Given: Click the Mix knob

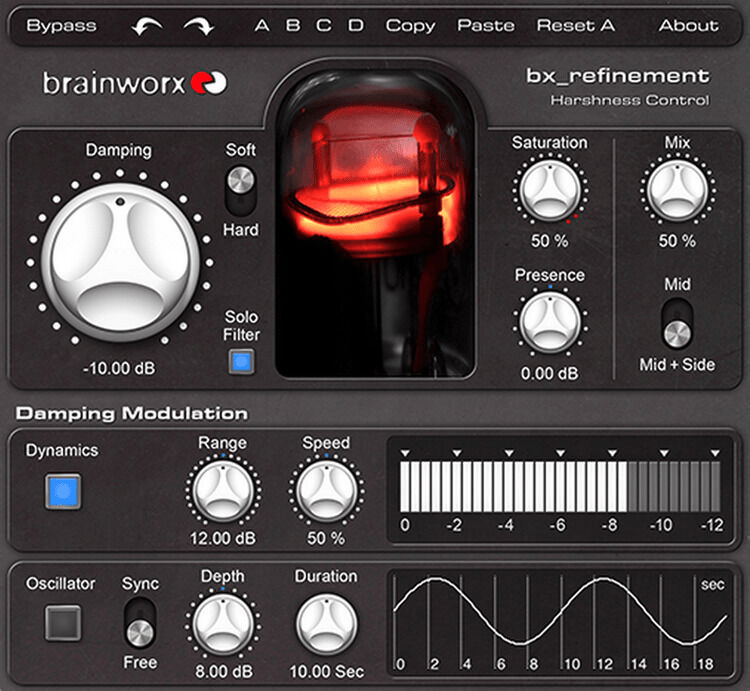Looking at the screenshot, I should tap(677, 191).
